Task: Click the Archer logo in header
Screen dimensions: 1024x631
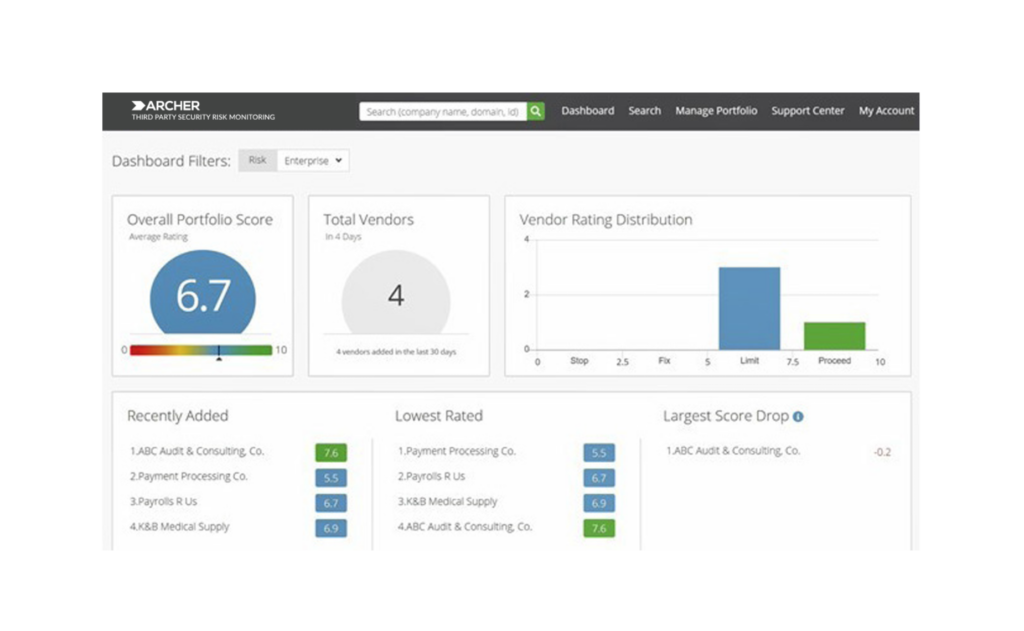Action: (x=166, y=106)
